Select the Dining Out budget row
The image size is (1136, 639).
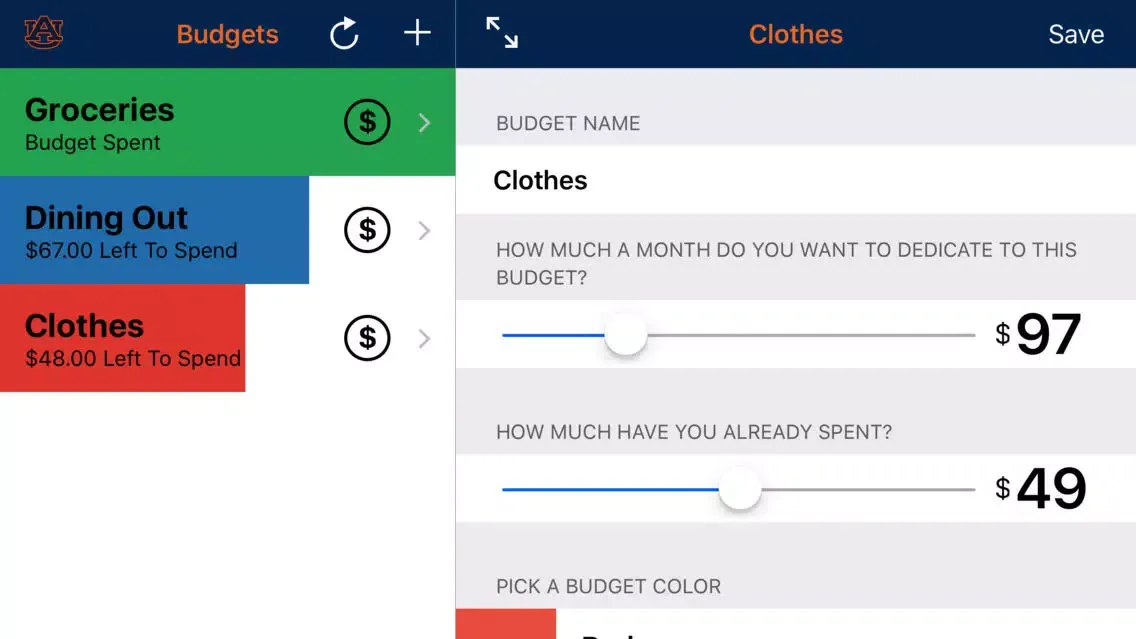(x=227, y=230)
